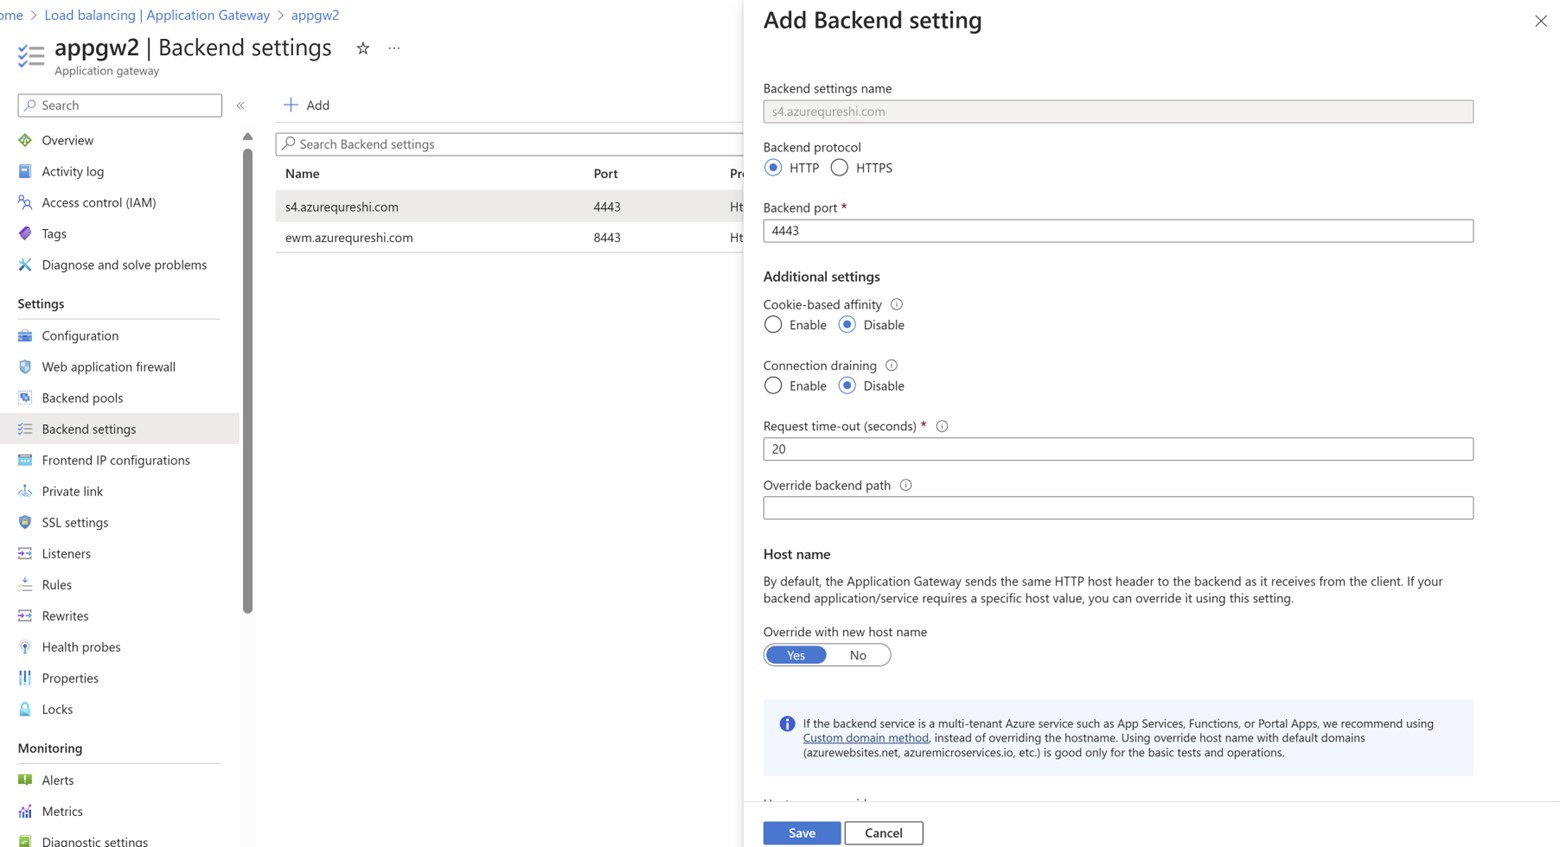This screenshot has width=1560, height=847.
Task: Click the Web application firewall shield icon
Action: (x=25, y=367)
